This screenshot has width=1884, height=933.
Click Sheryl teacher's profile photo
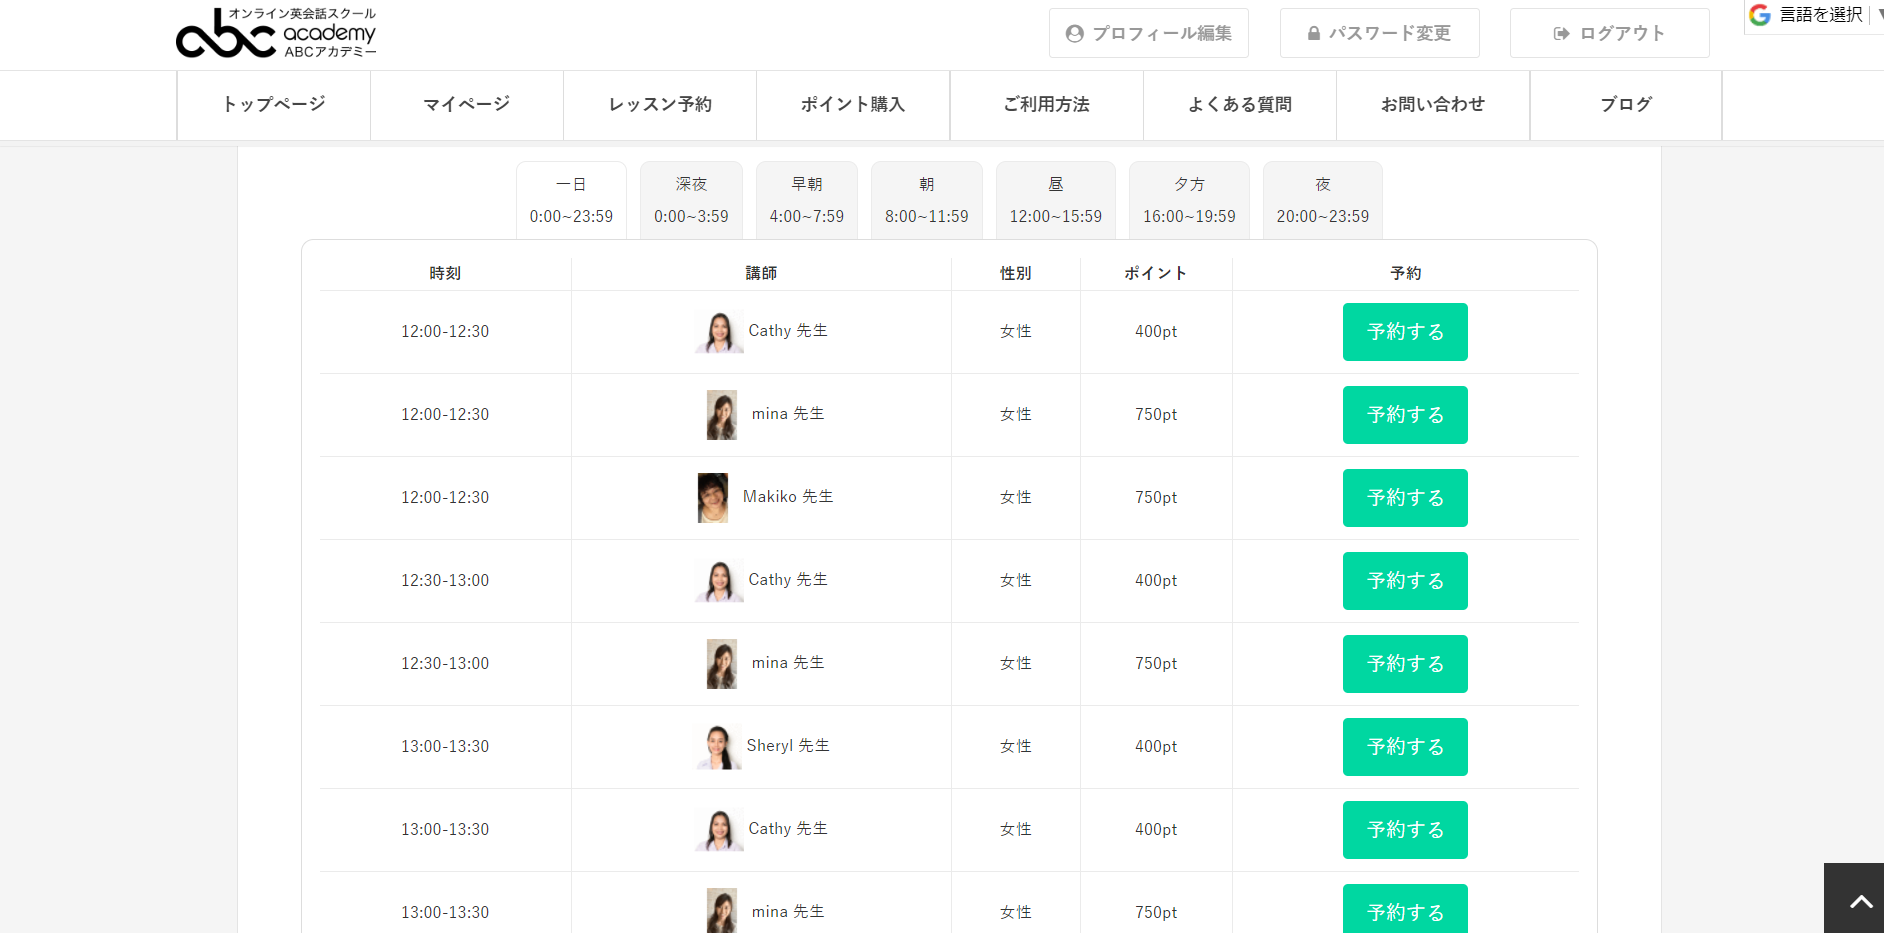[718, 747]
